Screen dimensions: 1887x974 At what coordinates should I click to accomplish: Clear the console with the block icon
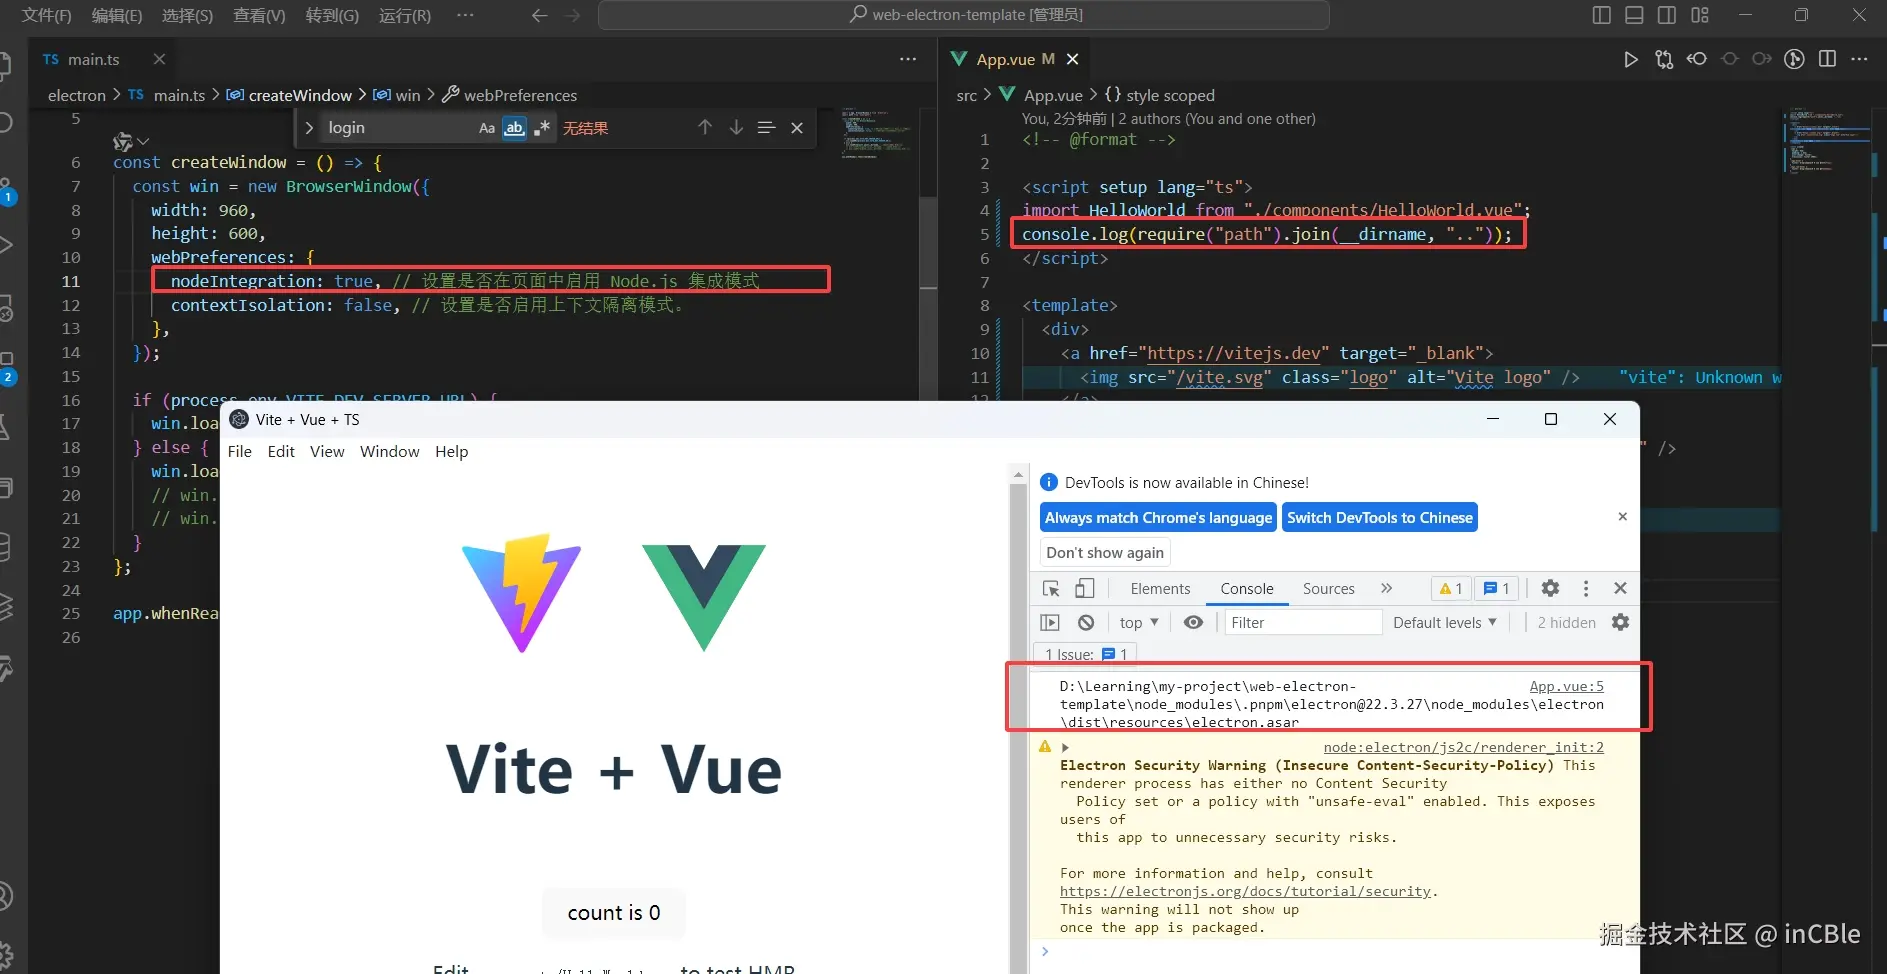1086,622
